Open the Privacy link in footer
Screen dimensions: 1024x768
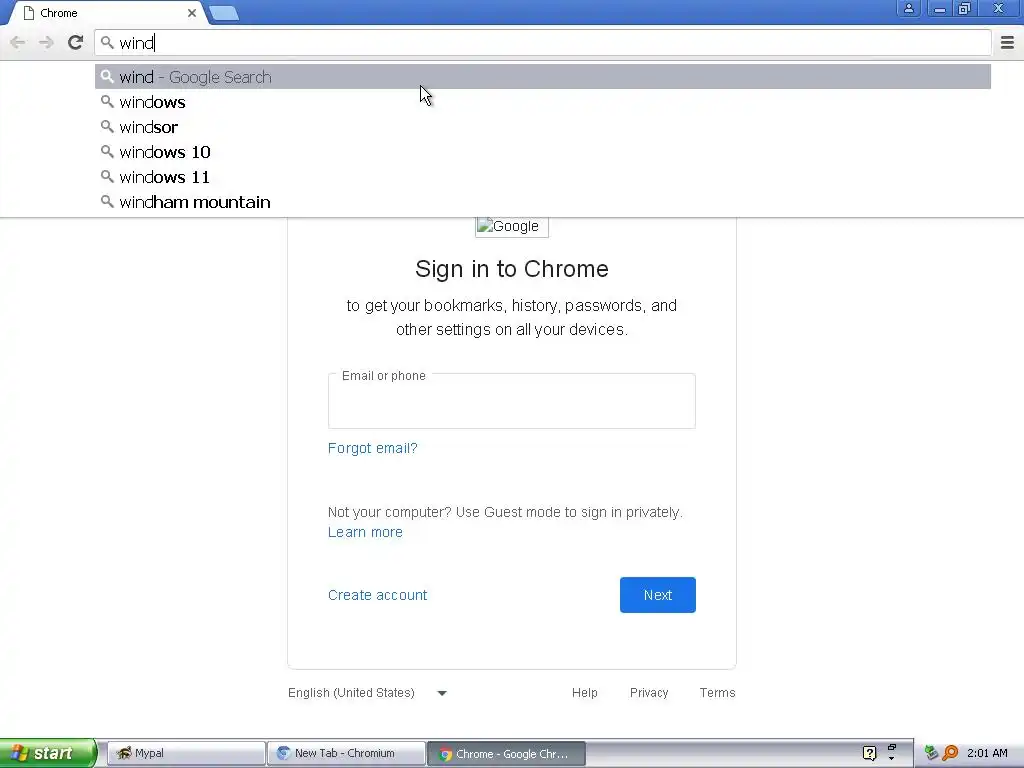[x=648, y=693]
